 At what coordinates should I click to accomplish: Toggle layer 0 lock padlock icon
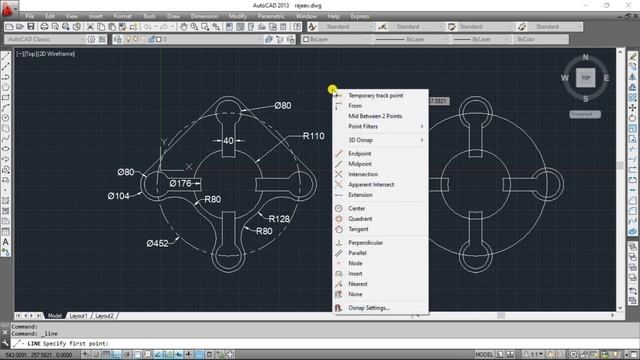151,39
